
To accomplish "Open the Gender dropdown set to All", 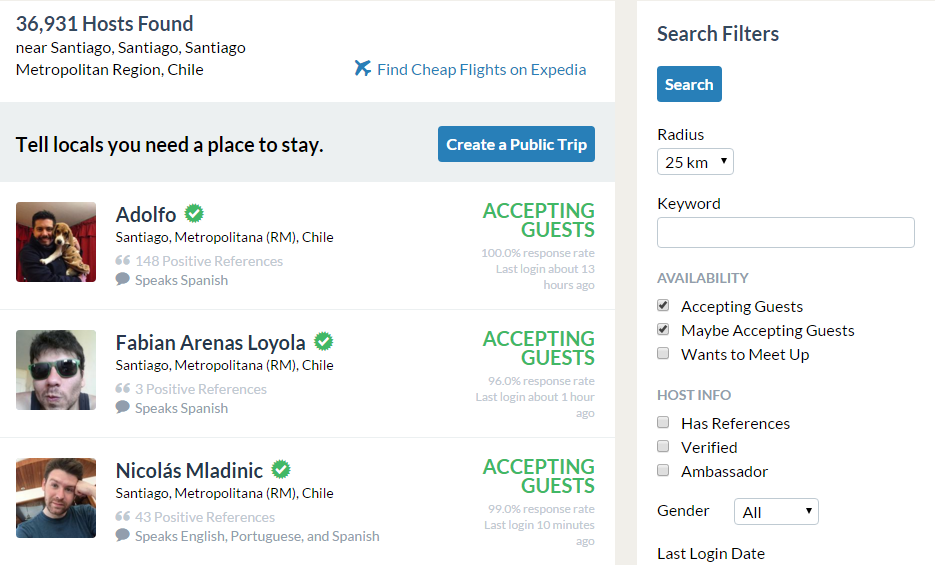I will tap(776, 512).
